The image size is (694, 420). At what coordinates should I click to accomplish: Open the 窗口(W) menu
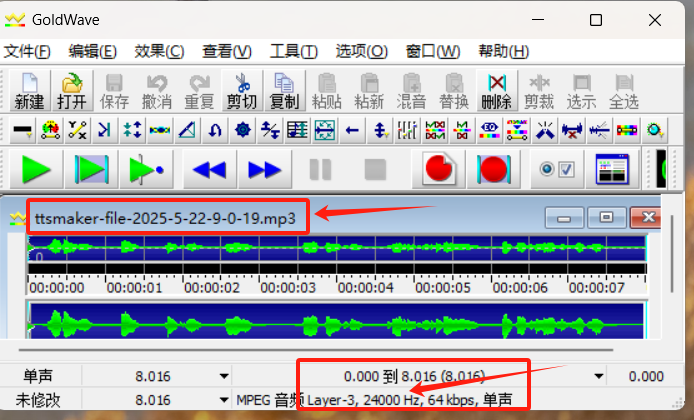(x=433, y=51)
